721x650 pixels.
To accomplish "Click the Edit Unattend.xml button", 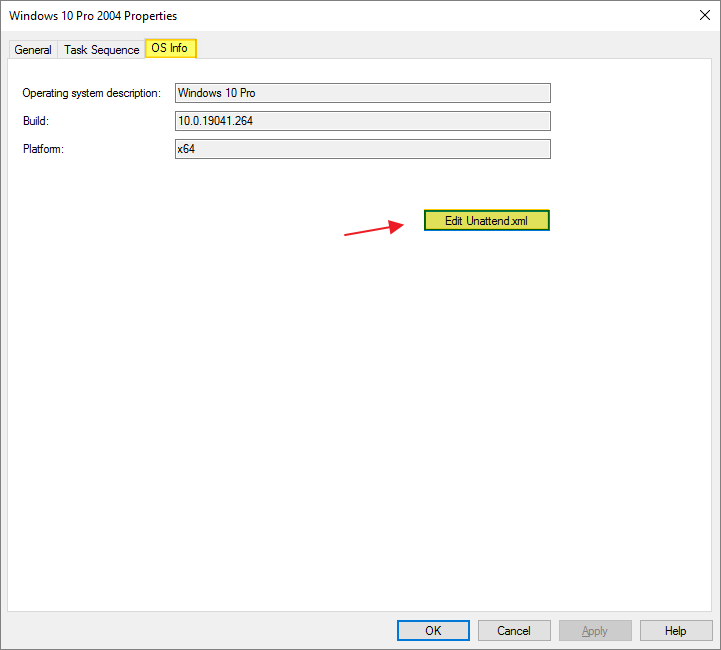I will 486,221.
